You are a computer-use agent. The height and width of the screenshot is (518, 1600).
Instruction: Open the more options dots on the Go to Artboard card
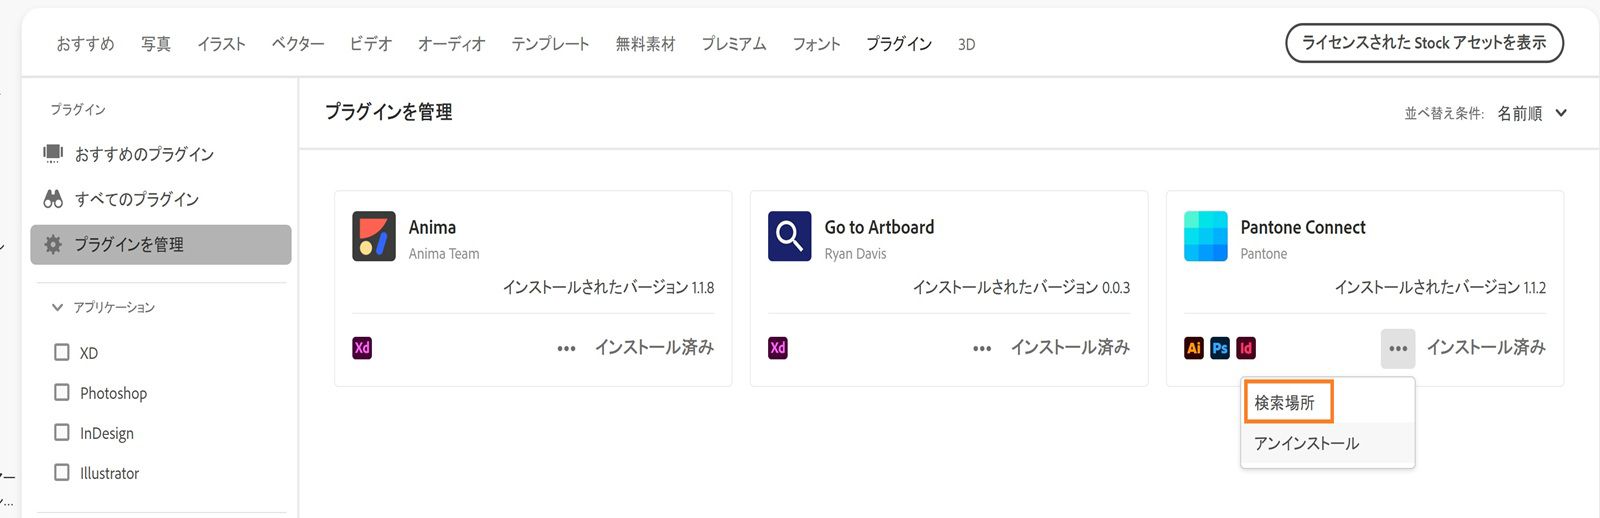point(982,348)
